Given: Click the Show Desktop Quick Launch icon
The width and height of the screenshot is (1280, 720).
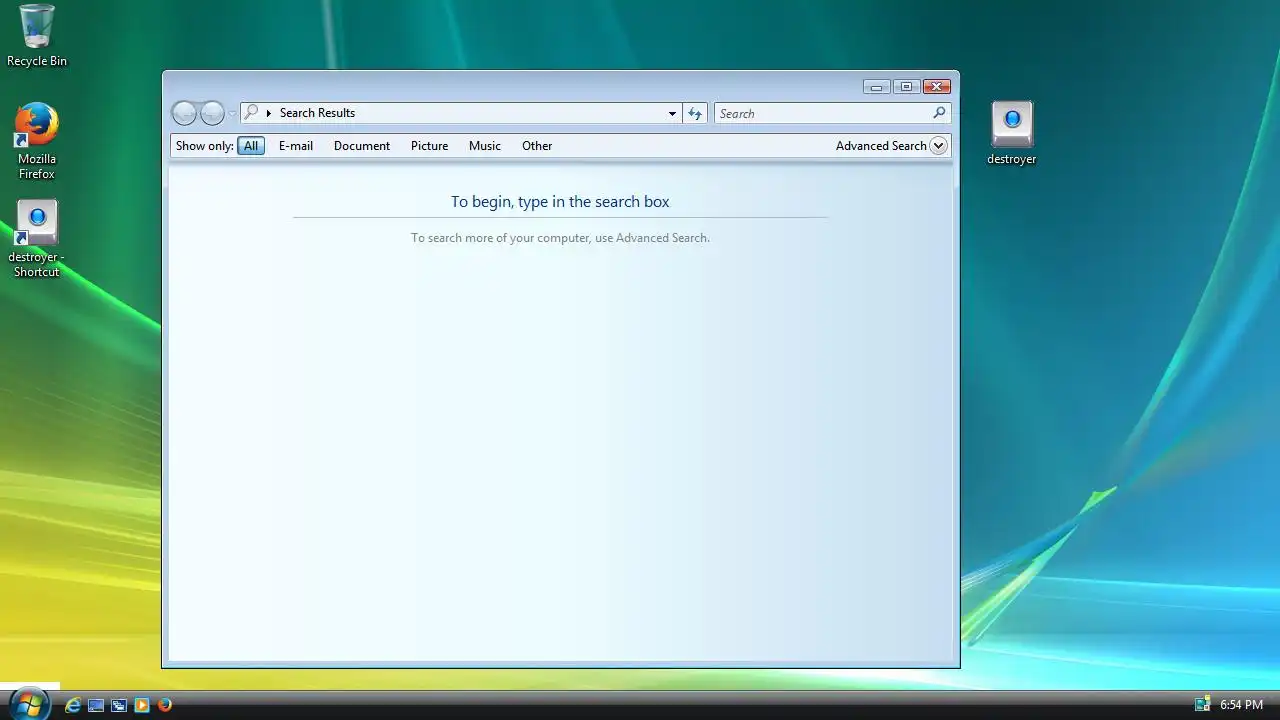Looking at the screenshot, I should point(96,705).
